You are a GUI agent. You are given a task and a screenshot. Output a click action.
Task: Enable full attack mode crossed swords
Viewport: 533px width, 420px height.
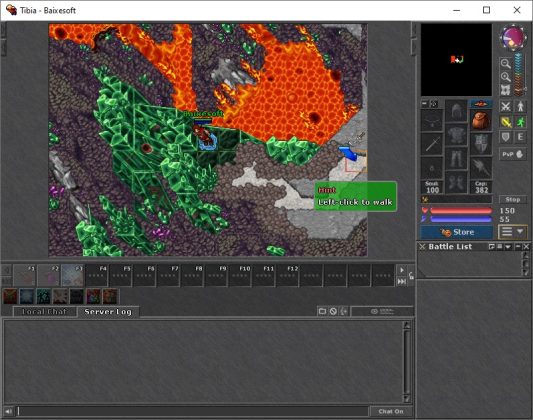tap(505, 106)
